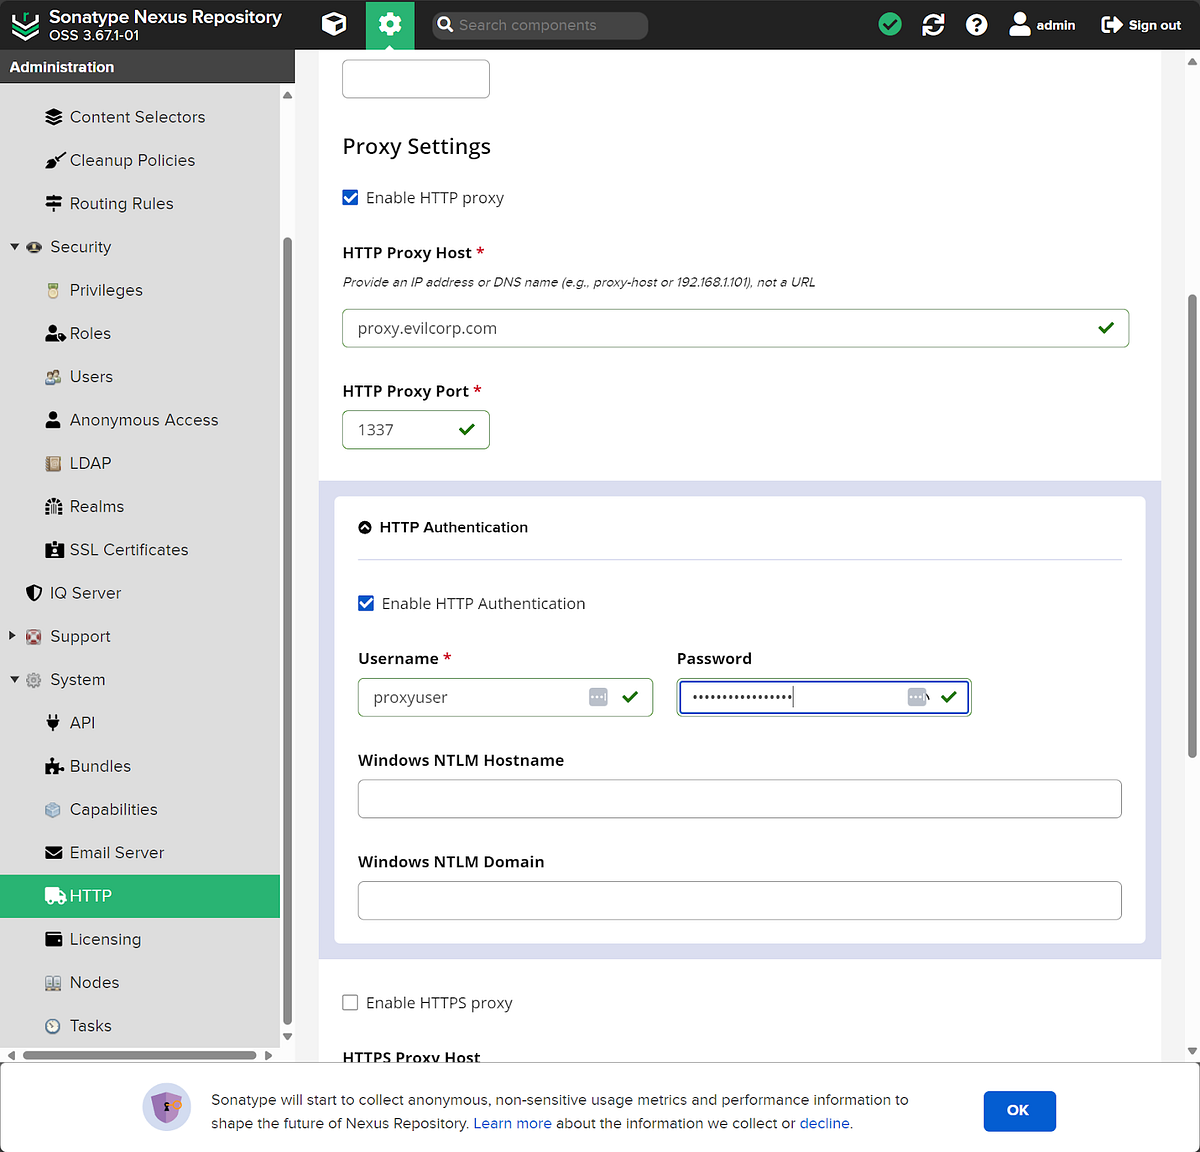The image size is (1200, 1152).
Task: Click the Password input field
Action: coord(824,697)
